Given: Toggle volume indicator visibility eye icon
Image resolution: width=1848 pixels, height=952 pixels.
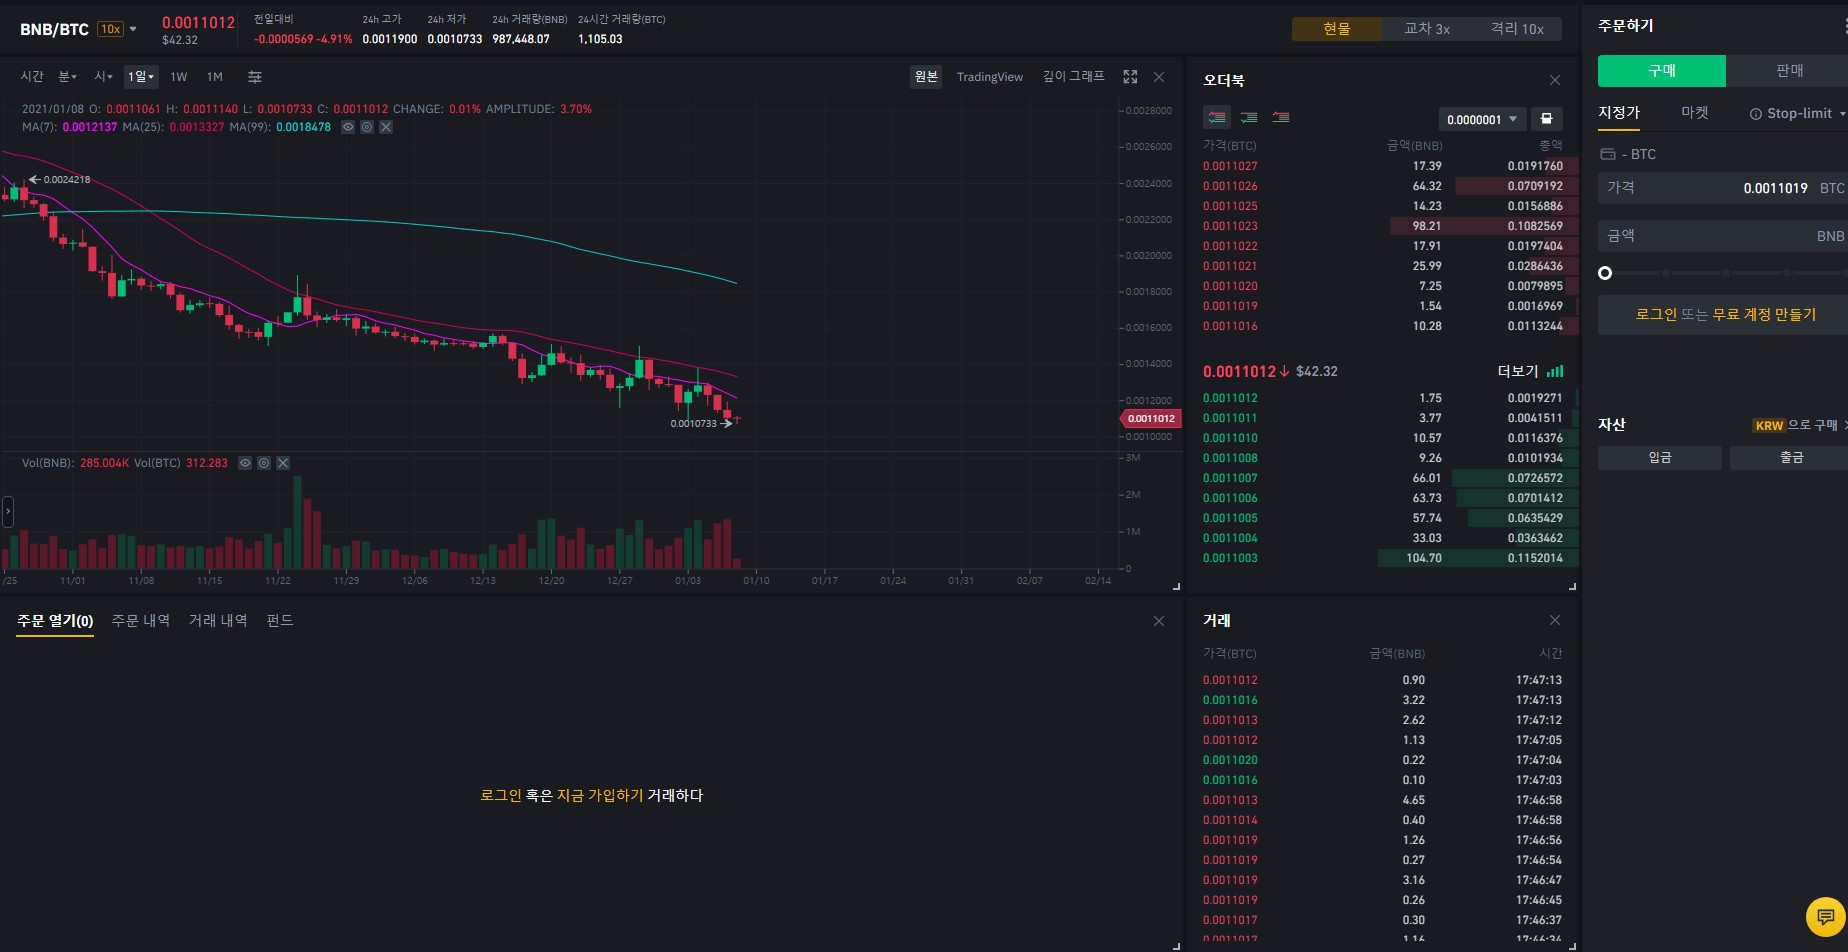Looking at the screenshot, I should (245, 463).
